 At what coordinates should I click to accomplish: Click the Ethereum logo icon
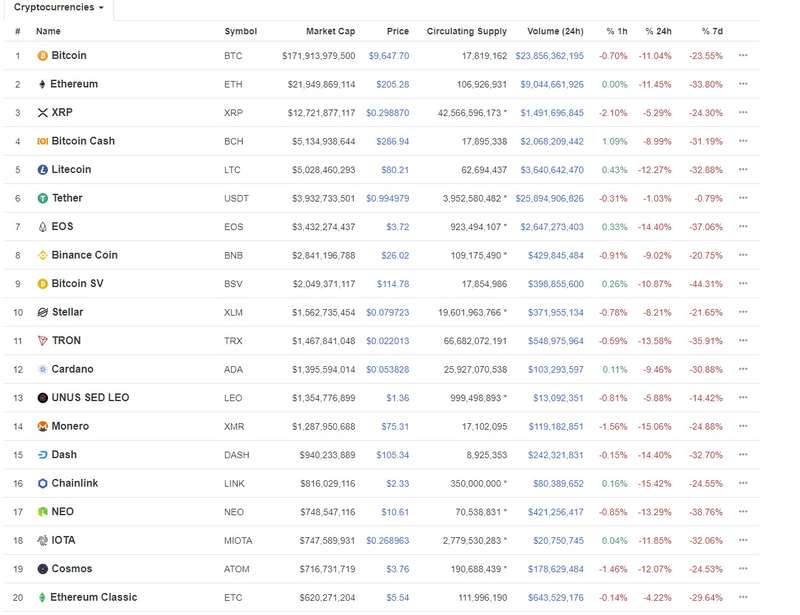40,85
